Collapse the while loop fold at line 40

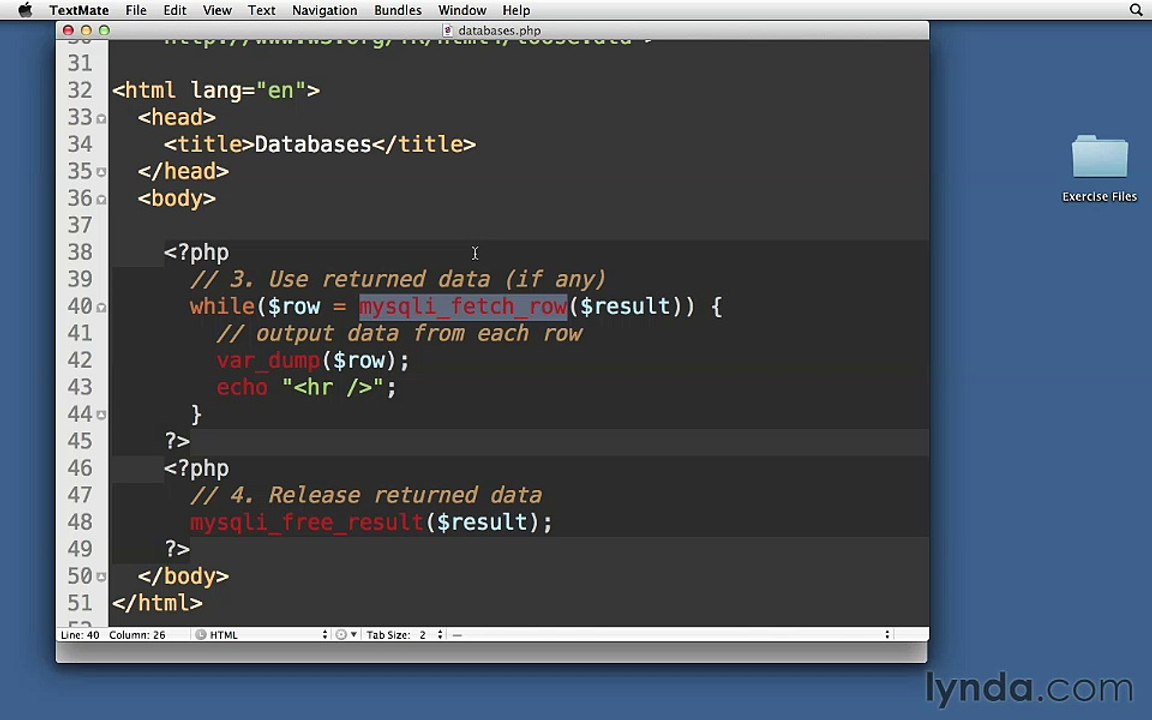(x=101, y=307)
